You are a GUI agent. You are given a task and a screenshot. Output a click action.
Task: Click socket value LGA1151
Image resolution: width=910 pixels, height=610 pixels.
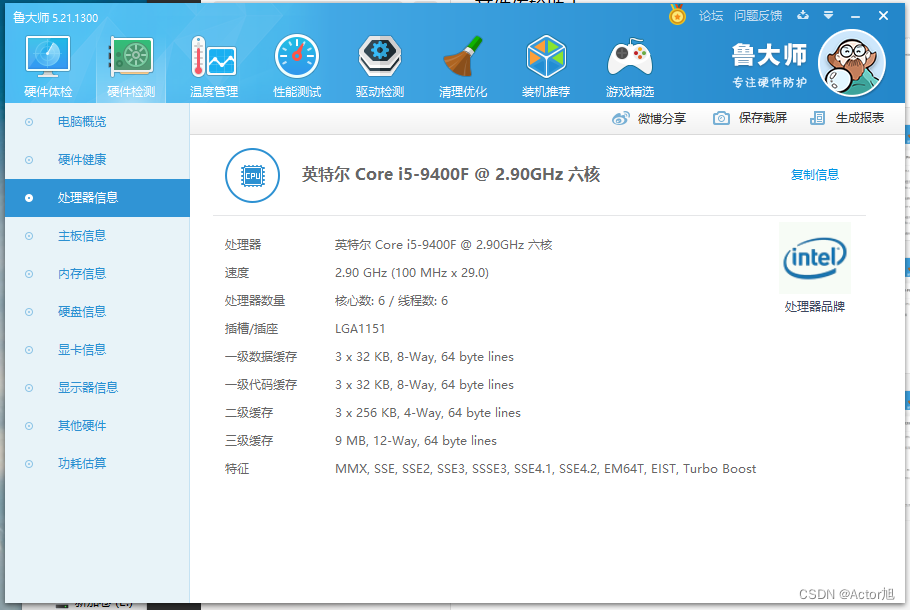360,329
